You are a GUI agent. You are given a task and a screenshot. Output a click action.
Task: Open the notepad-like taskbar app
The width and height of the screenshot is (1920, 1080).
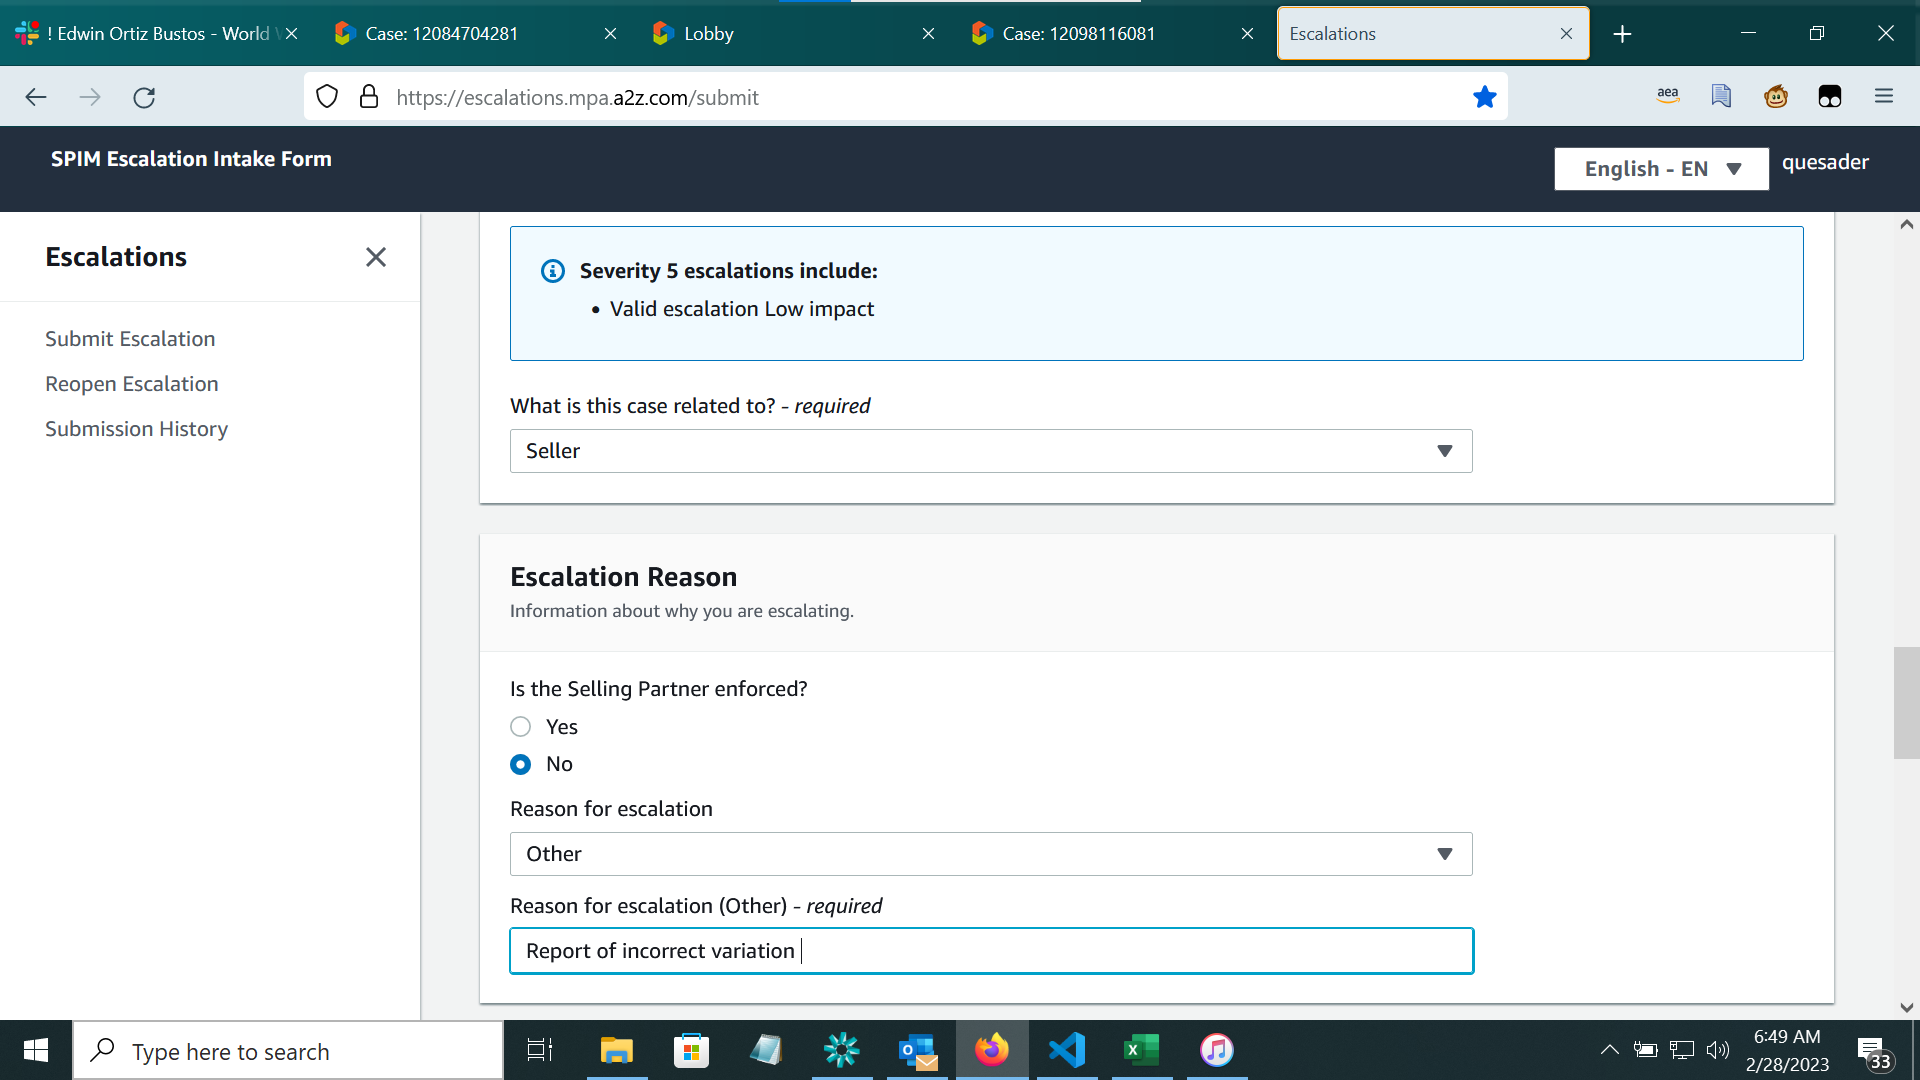point(766,1050)
